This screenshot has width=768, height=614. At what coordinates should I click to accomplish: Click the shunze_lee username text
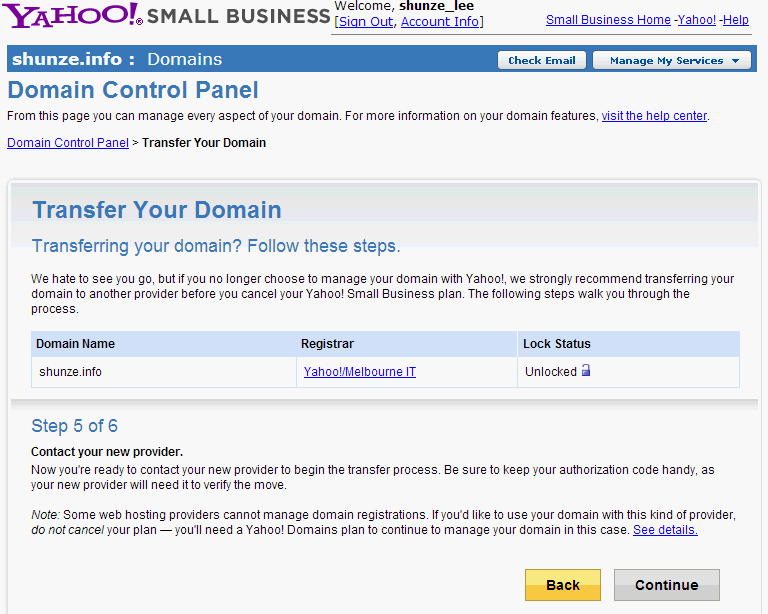pyautogui.click(x=436, y=6)
